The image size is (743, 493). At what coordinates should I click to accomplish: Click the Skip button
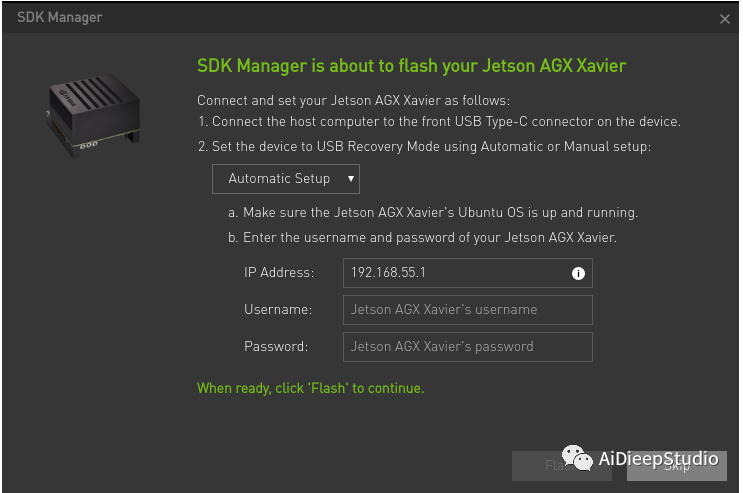click(x=677, y=466)
